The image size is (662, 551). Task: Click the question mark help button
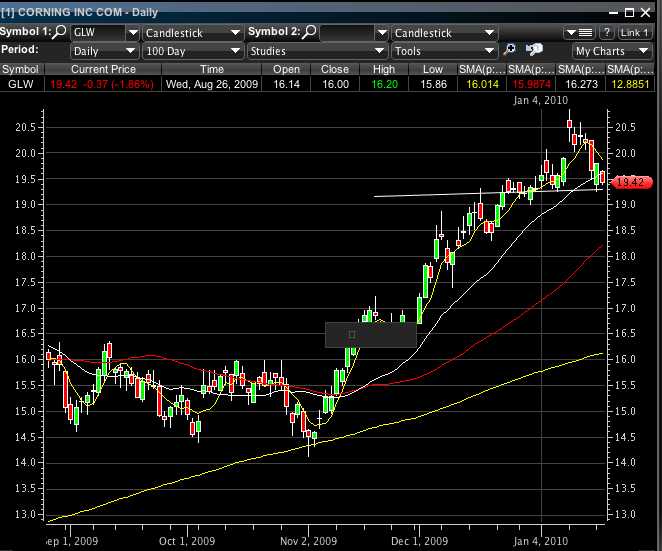606,33
